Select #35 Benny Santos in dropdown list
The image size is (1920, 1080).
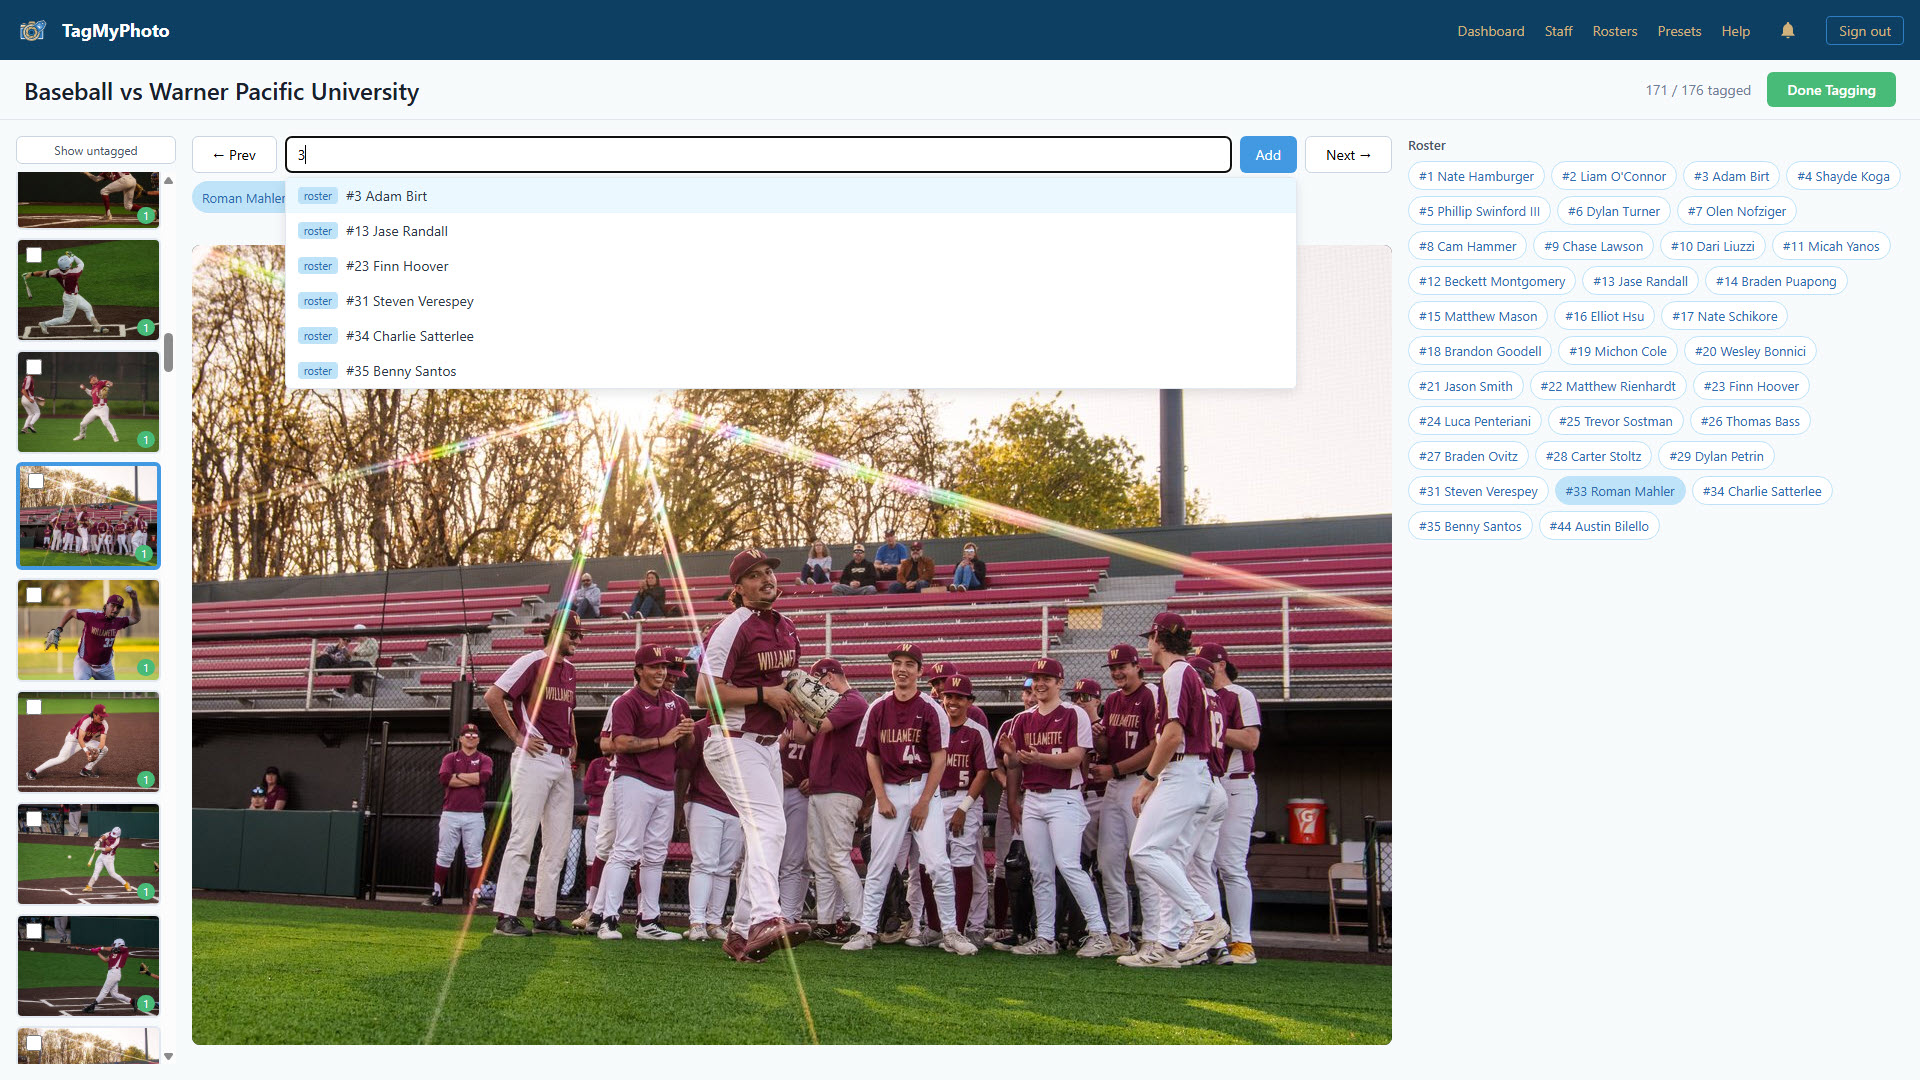click(x=400, y=371)
